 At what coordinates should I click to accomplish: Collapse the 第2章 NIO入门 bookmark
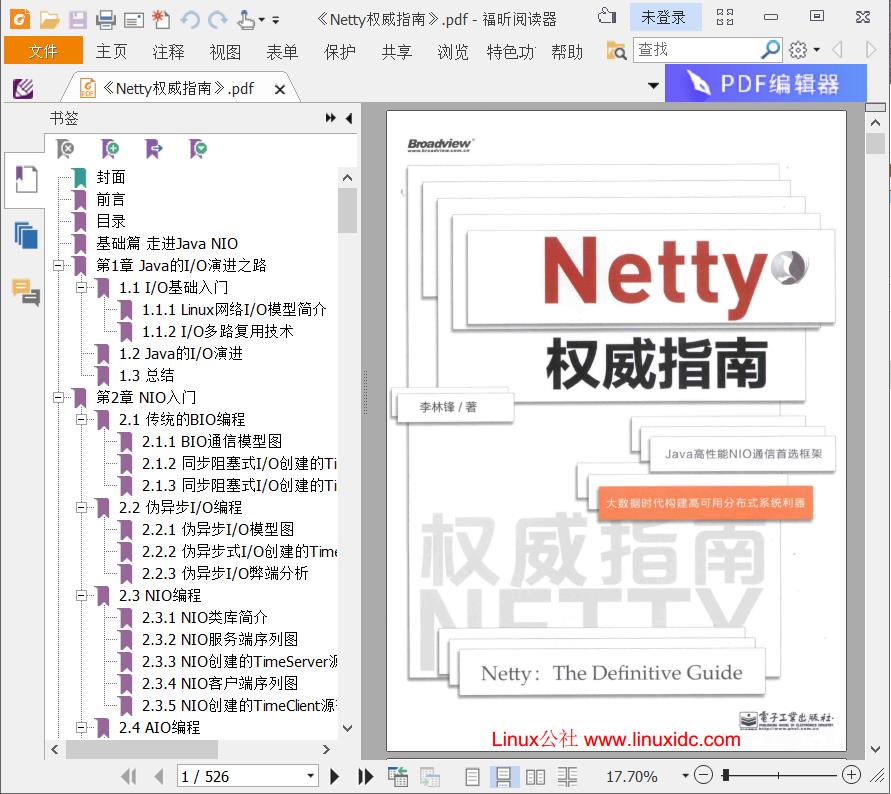point(58,397)
